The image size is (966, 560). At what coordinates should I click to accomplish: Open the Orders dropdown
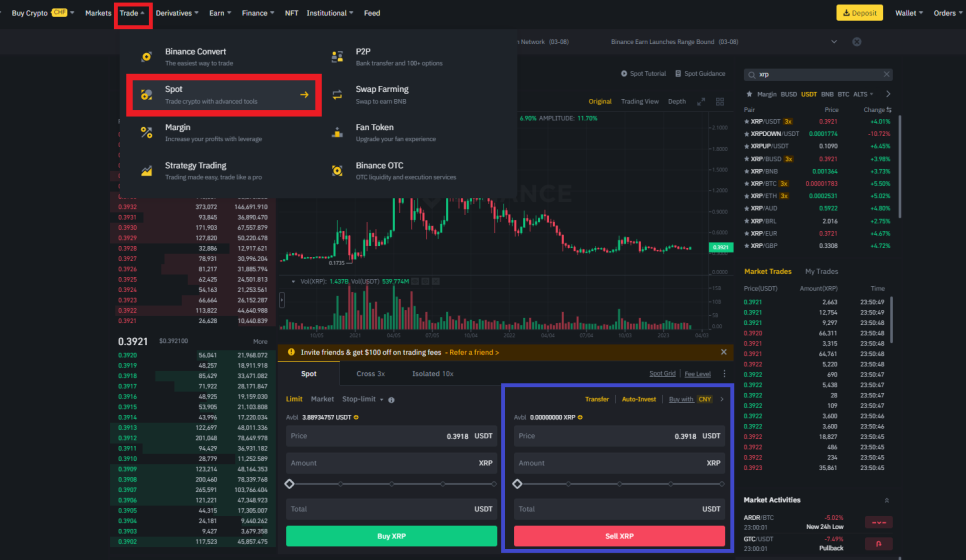(x=948, y=13)
